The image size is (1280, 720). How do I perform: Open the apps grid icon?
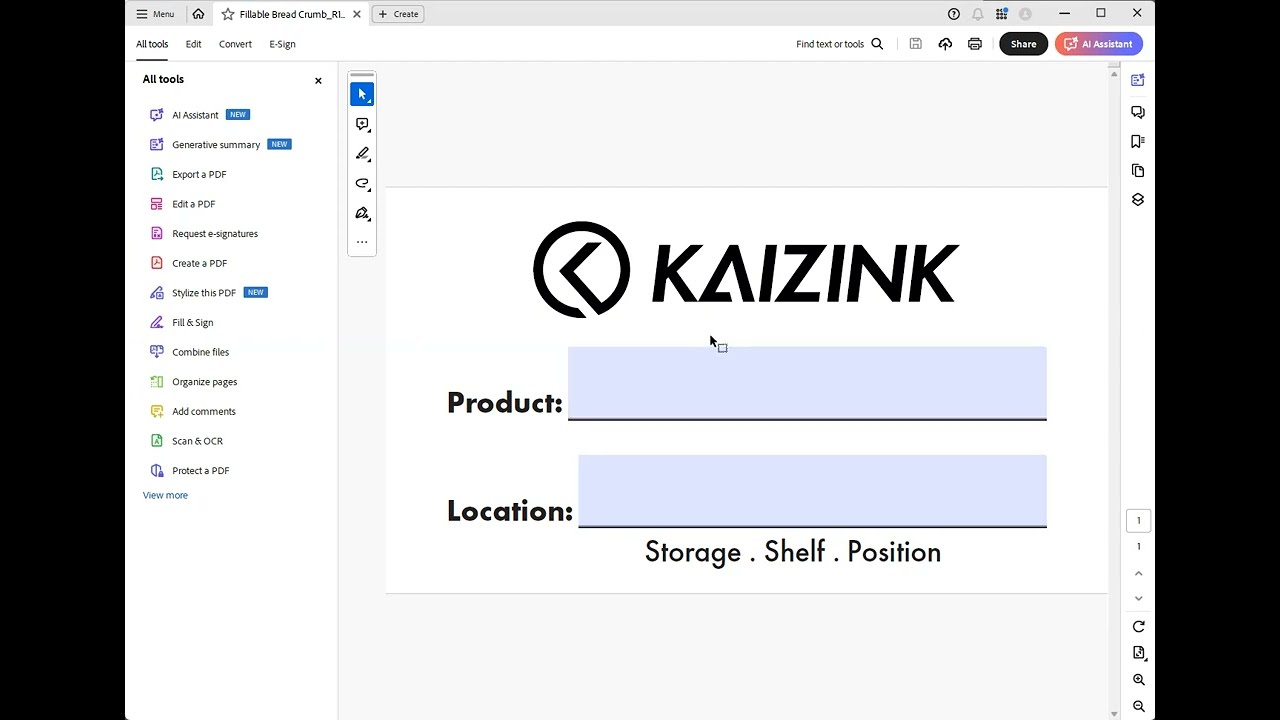pos(1001,14)
